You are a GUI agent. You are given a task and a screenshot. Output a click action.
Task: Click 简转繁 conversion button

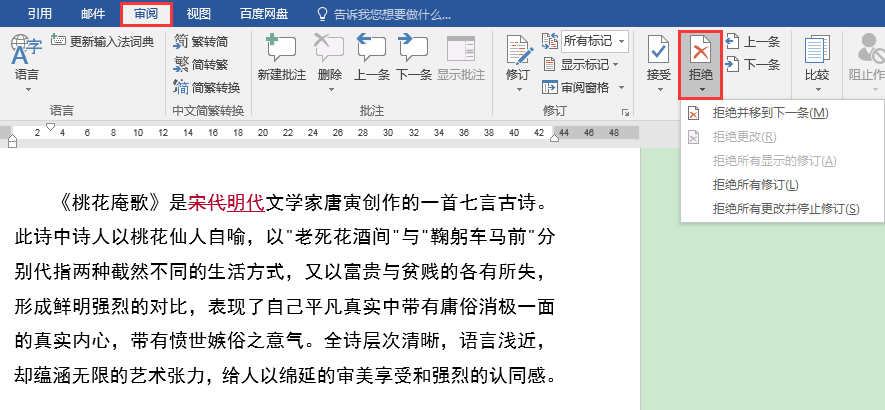point(201,65)
